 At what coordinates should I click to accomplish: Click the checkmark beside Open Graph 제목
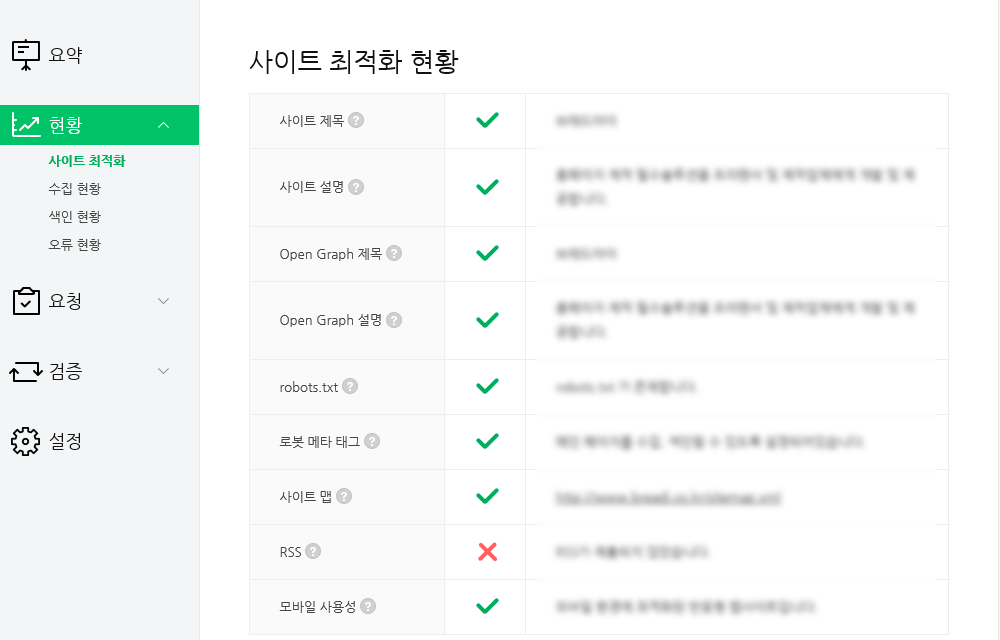click(486, 253)
